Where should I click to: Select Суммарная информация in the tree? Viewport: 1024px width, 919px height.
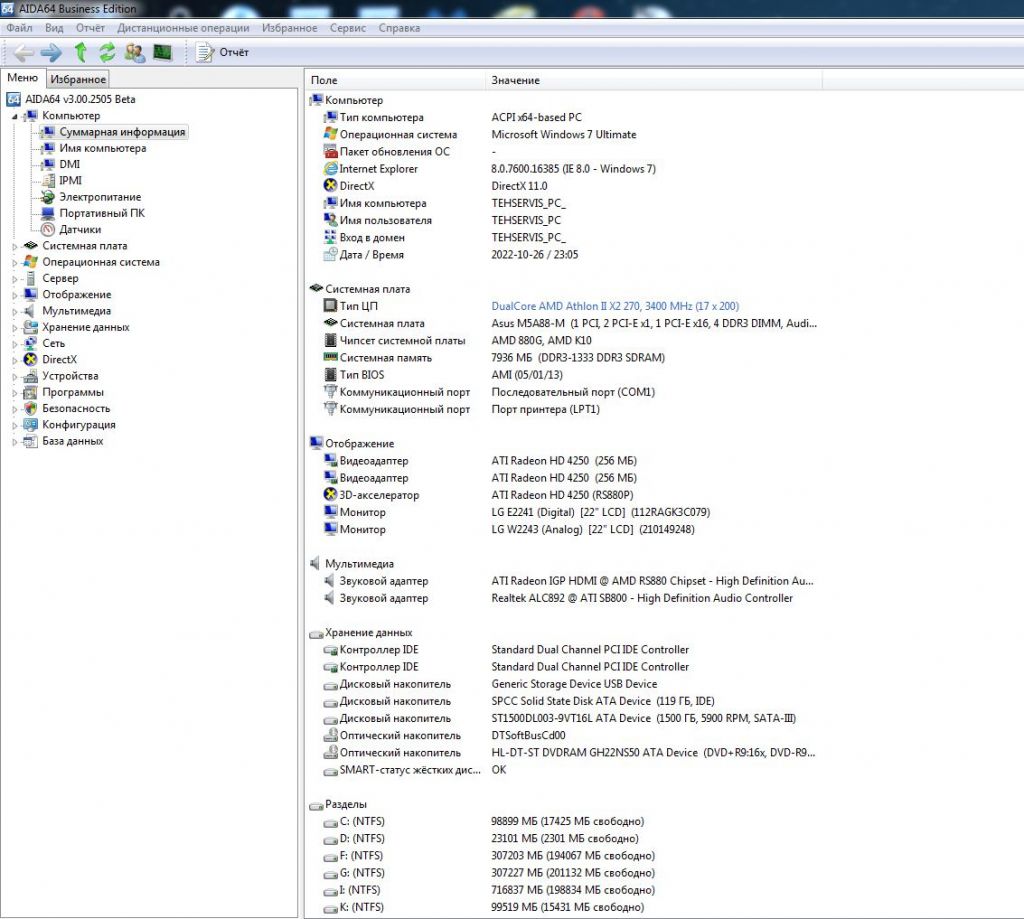point(122,132)
